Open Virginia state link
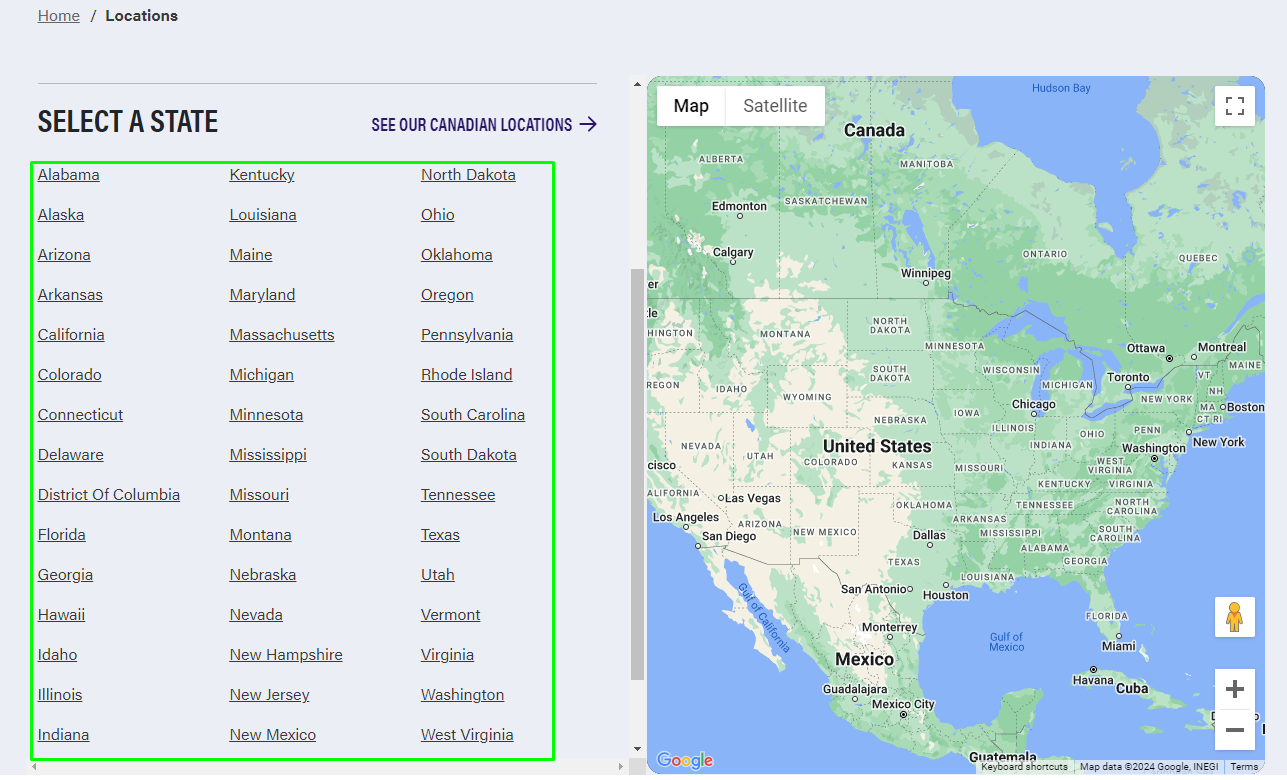Viewport: 1287px width, 780px height. click(448, 655)
